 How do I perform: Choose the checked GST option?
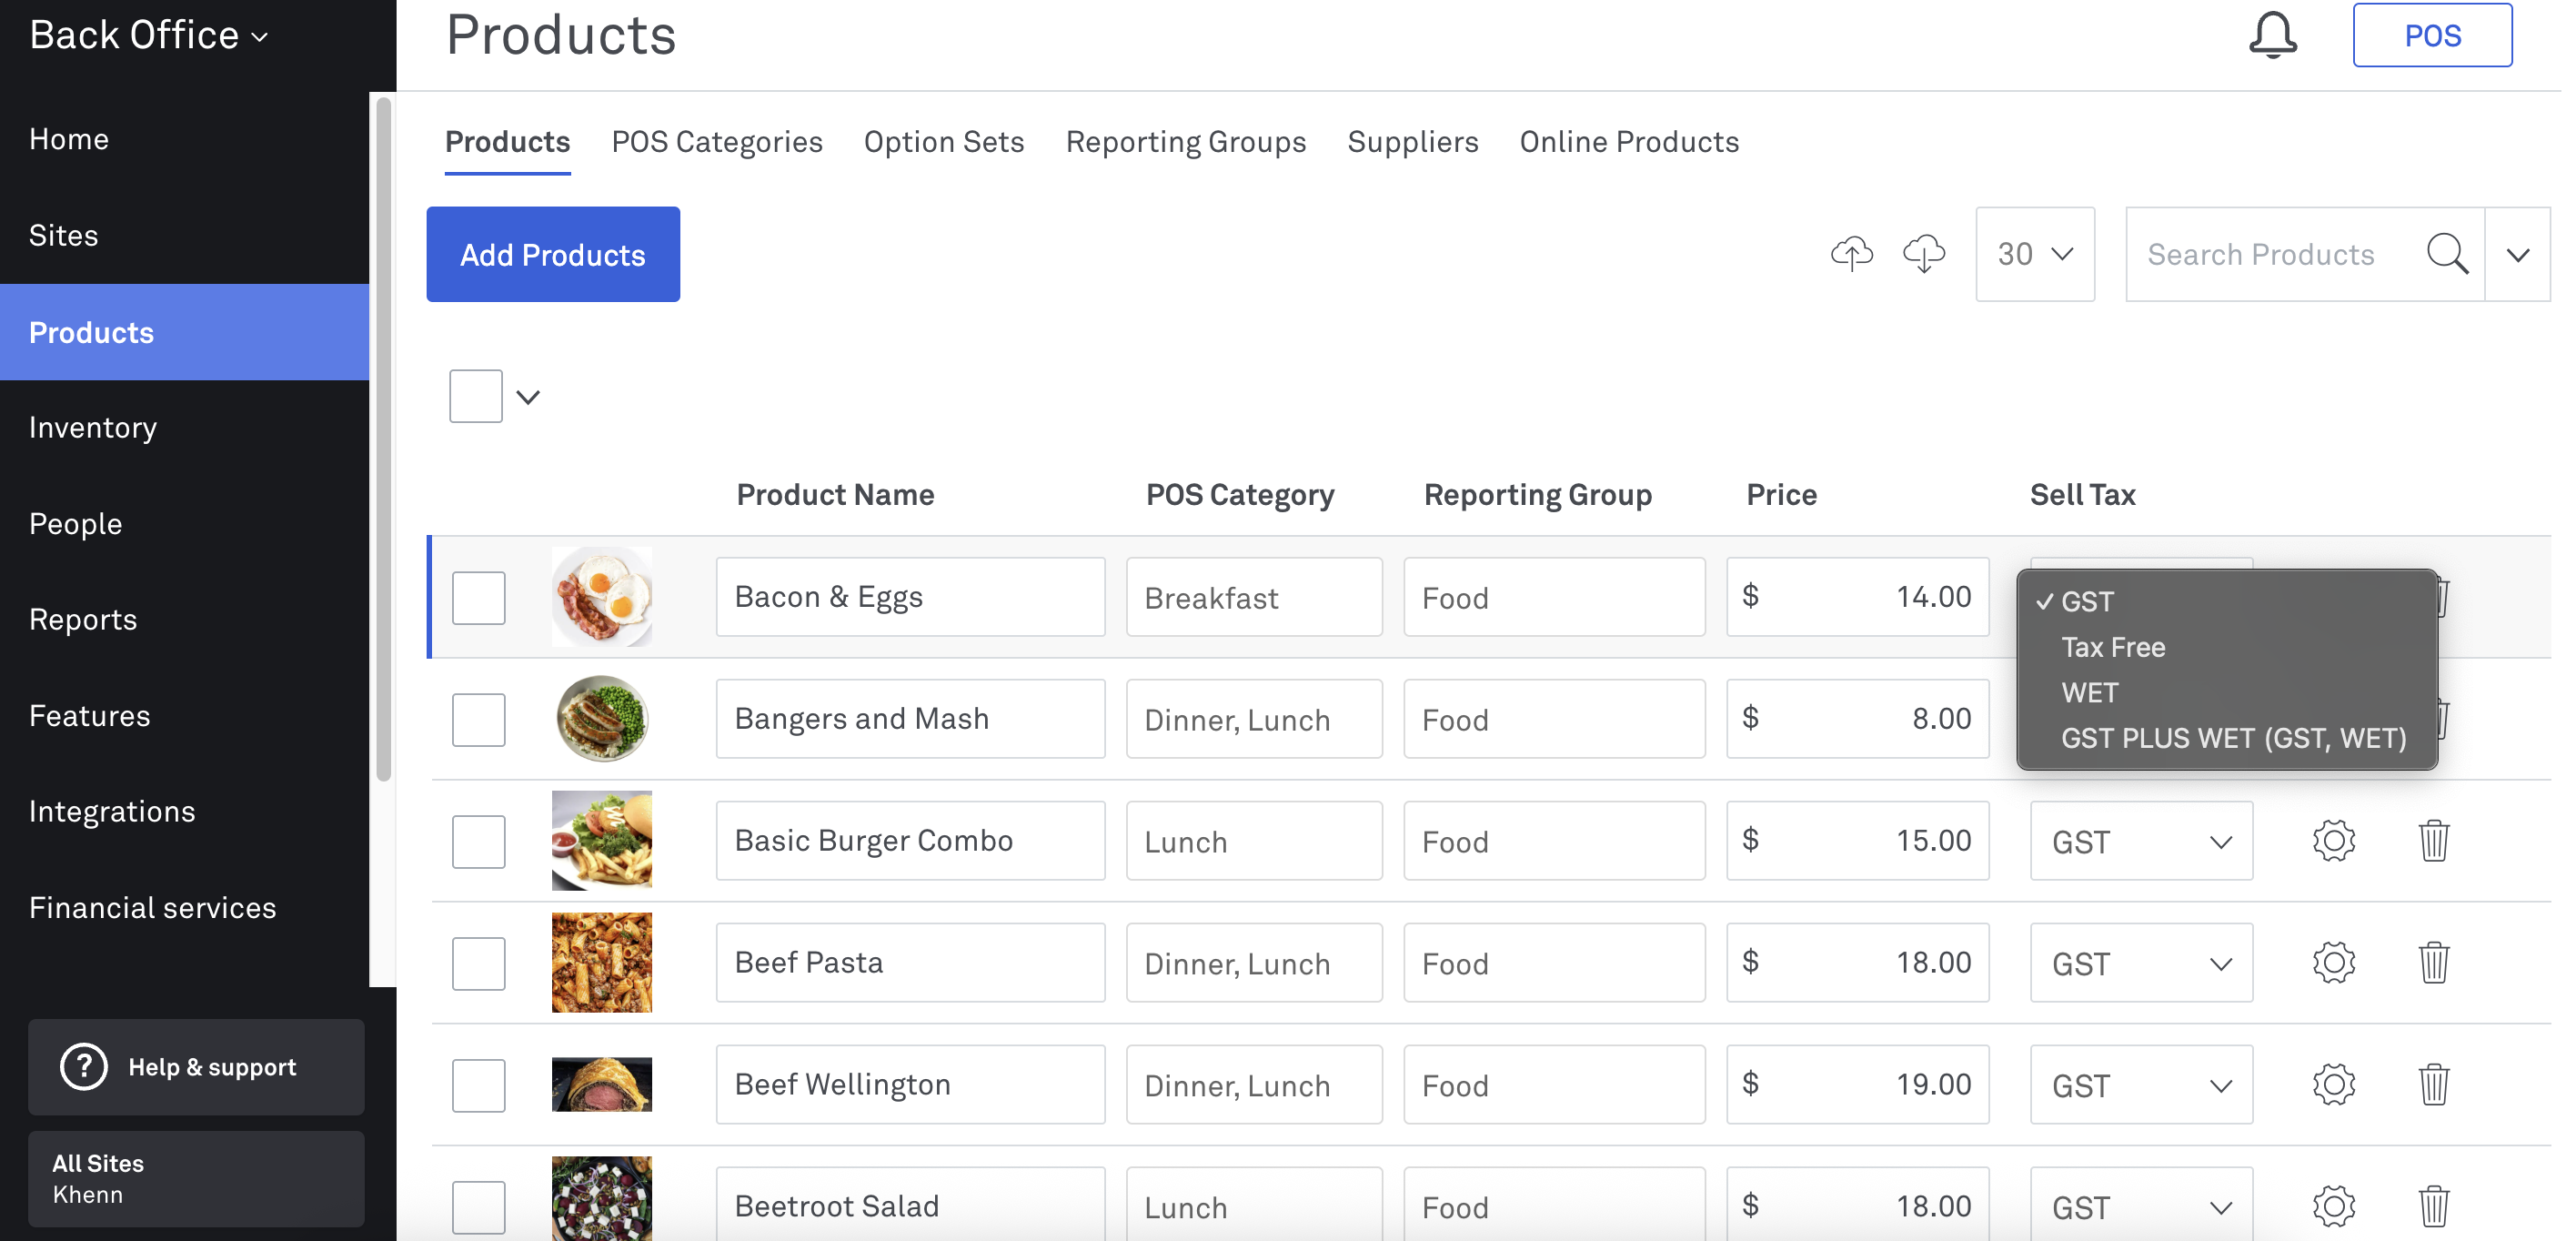tap(2087, 602)
